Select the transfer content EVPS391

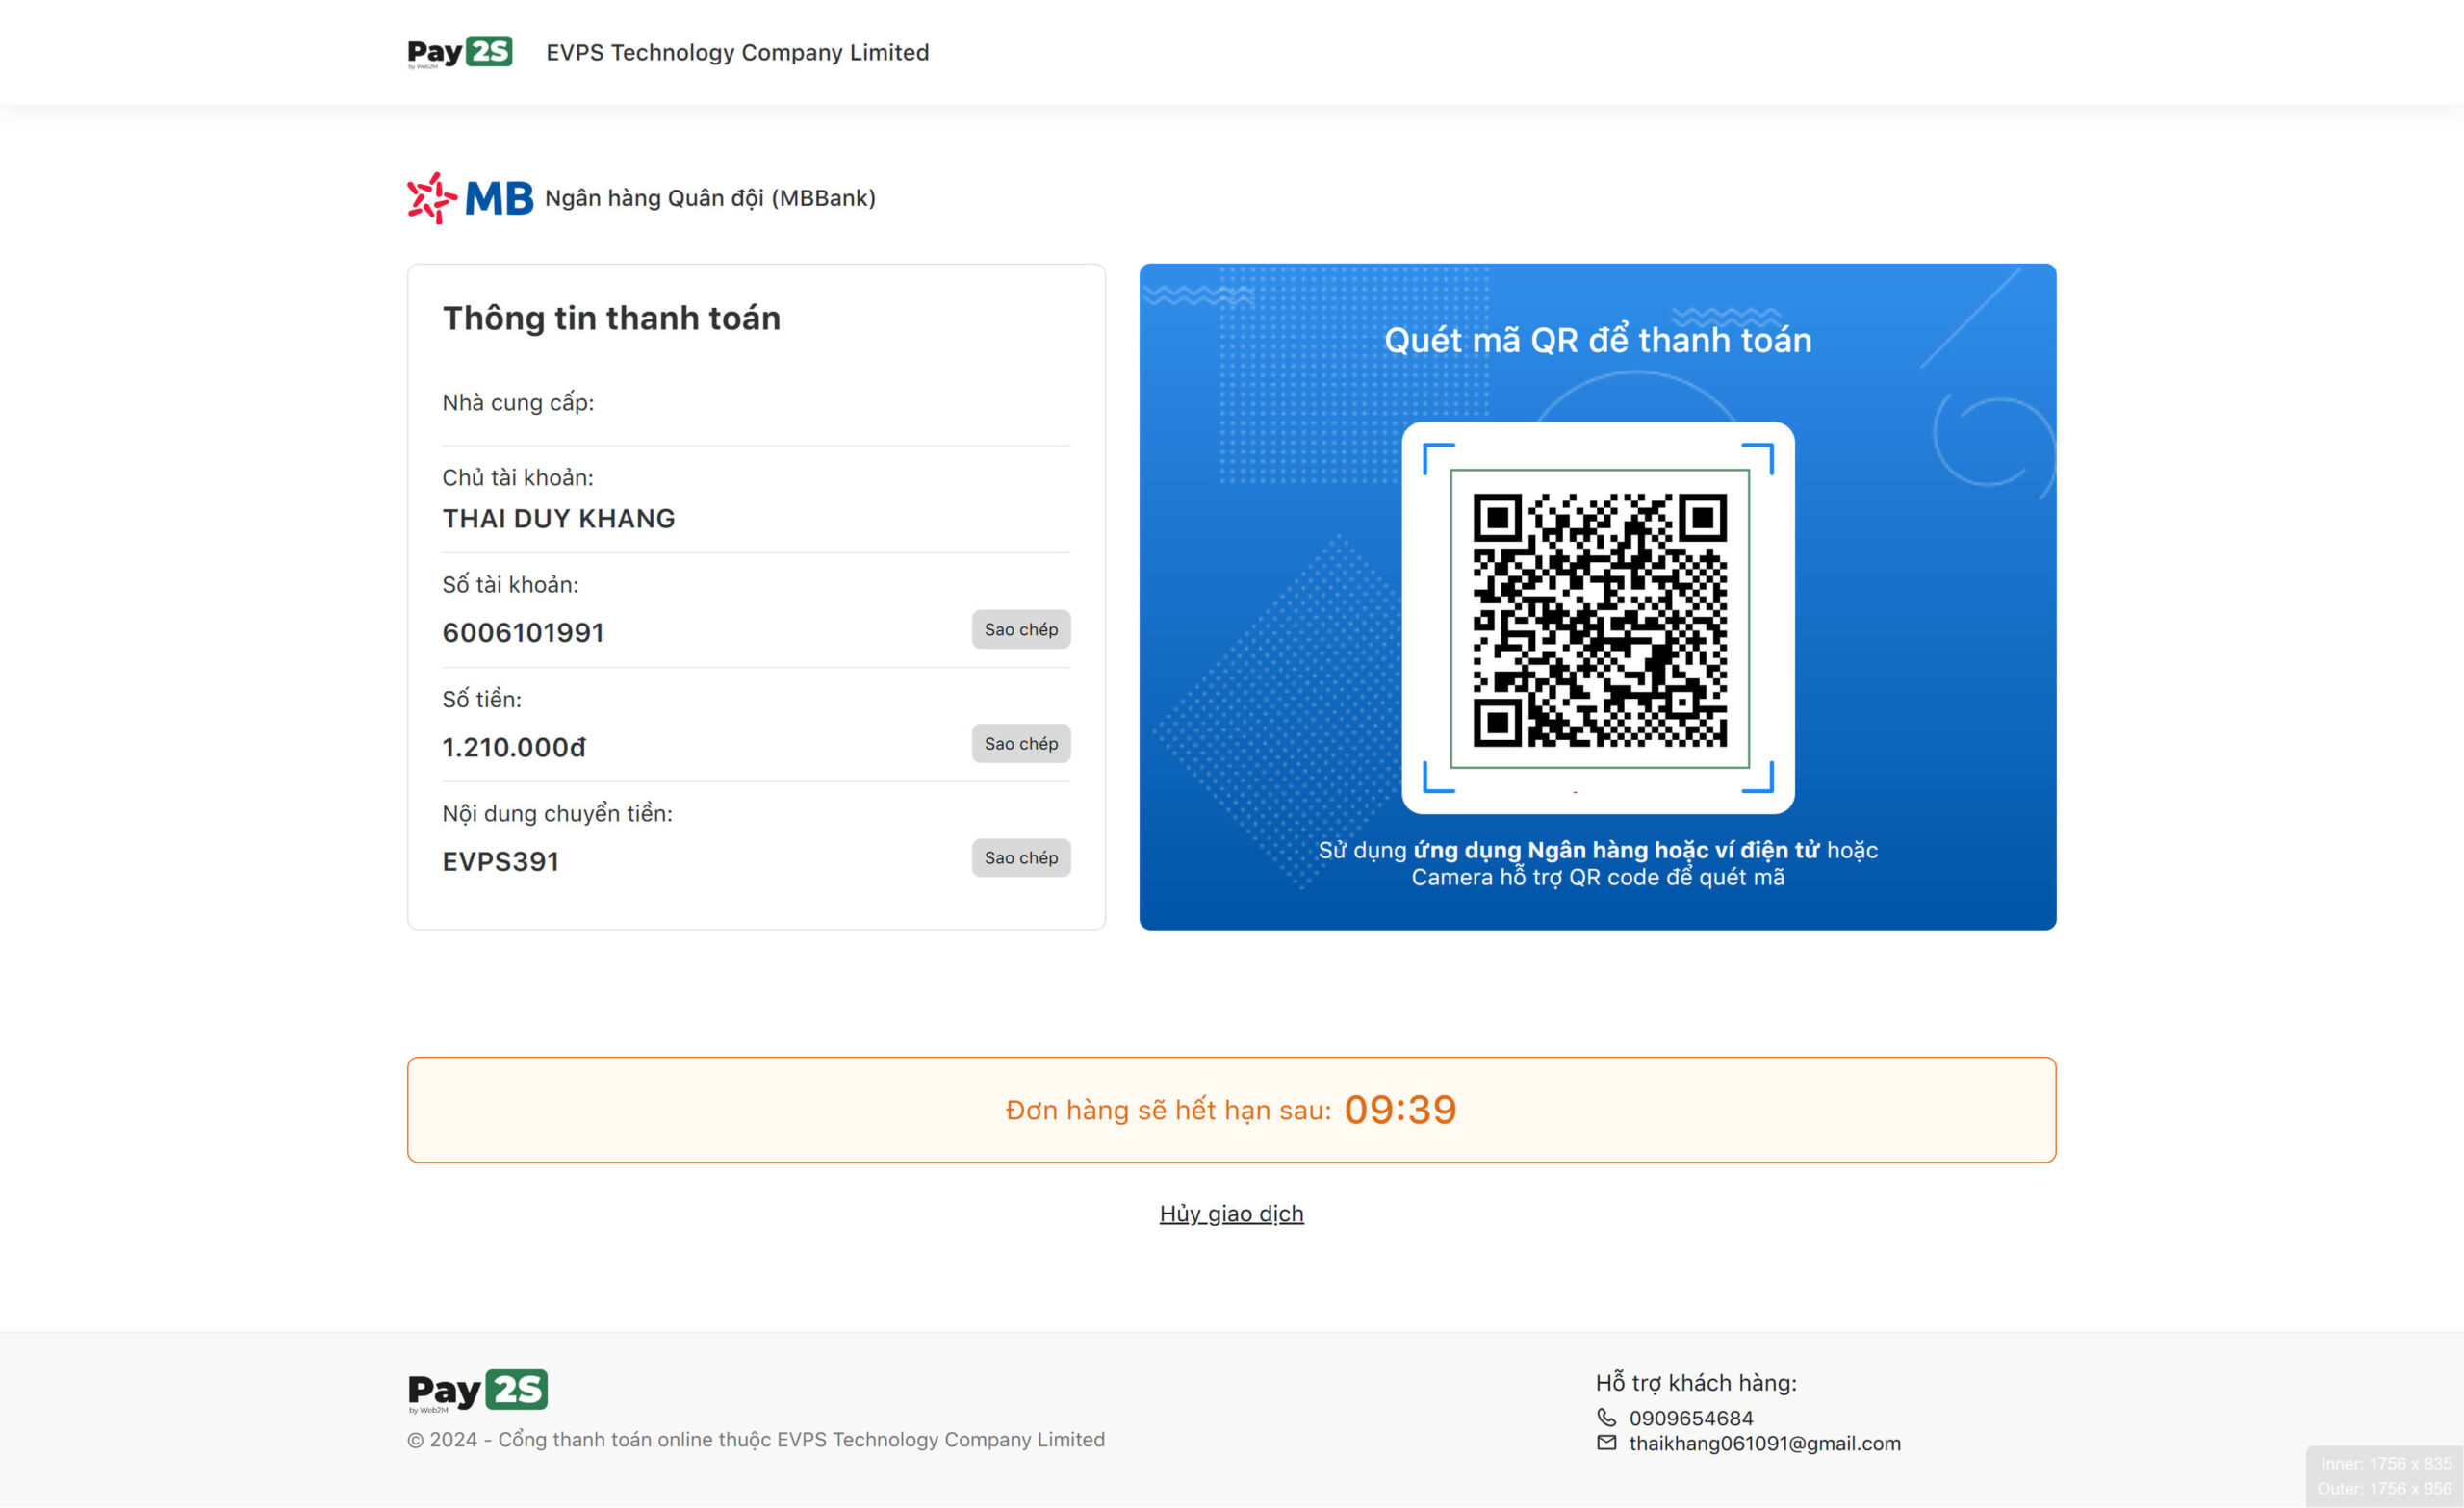point(501,861)
